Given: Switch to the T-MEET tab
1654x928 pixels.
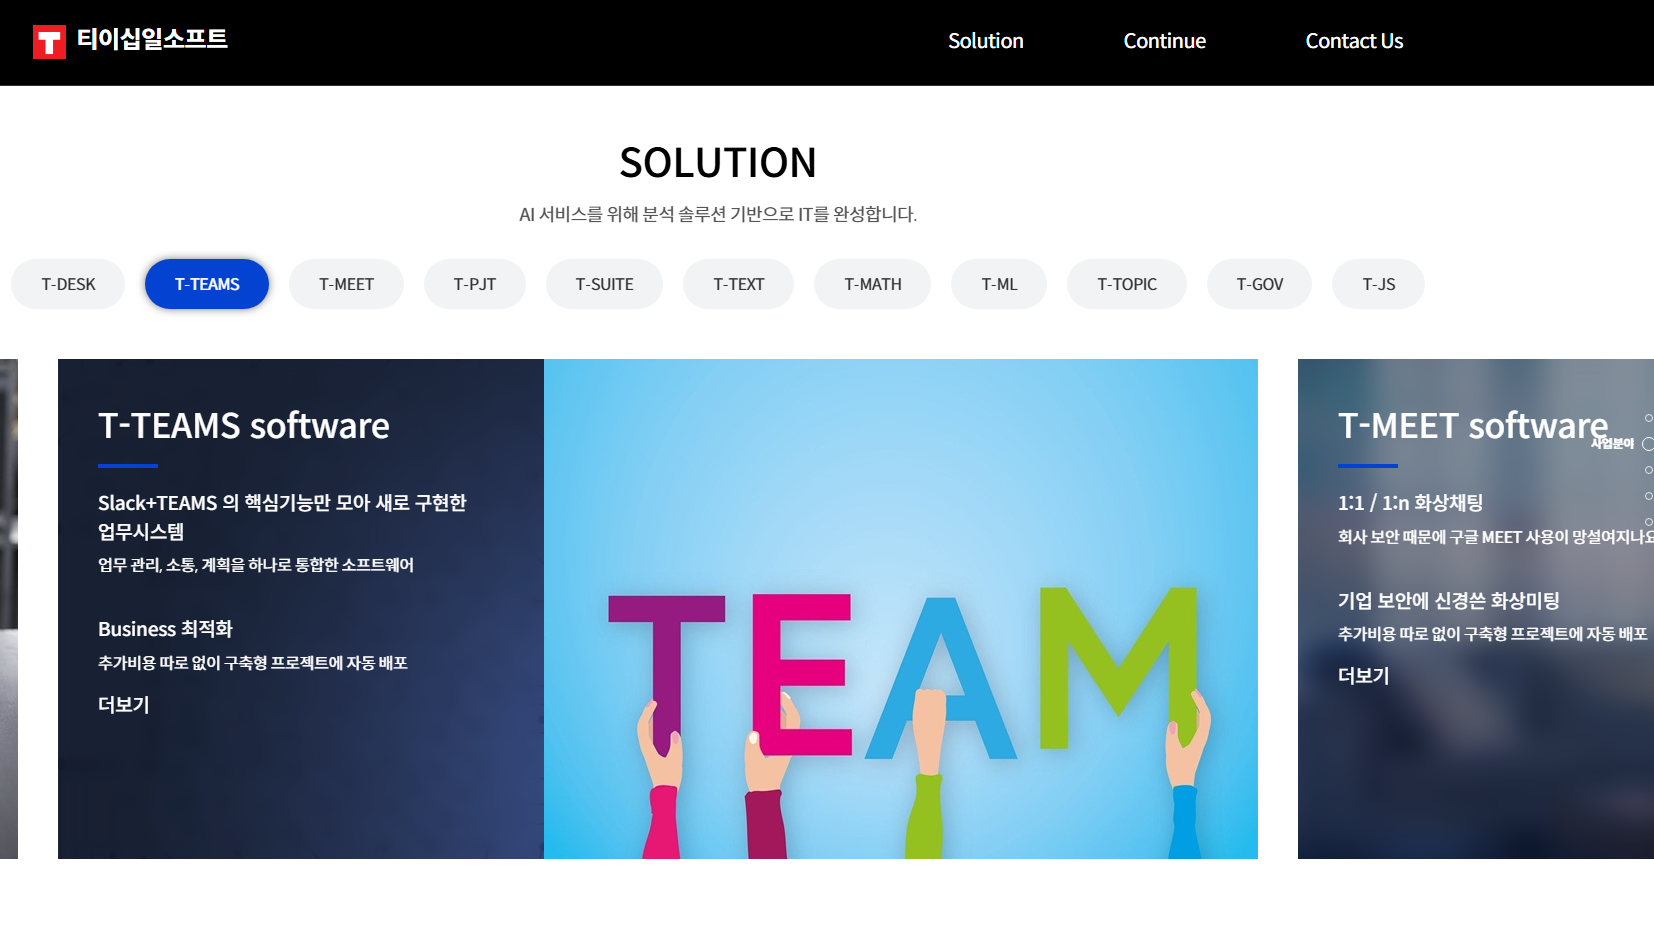Looking at the screenshot, I should 346,284.
